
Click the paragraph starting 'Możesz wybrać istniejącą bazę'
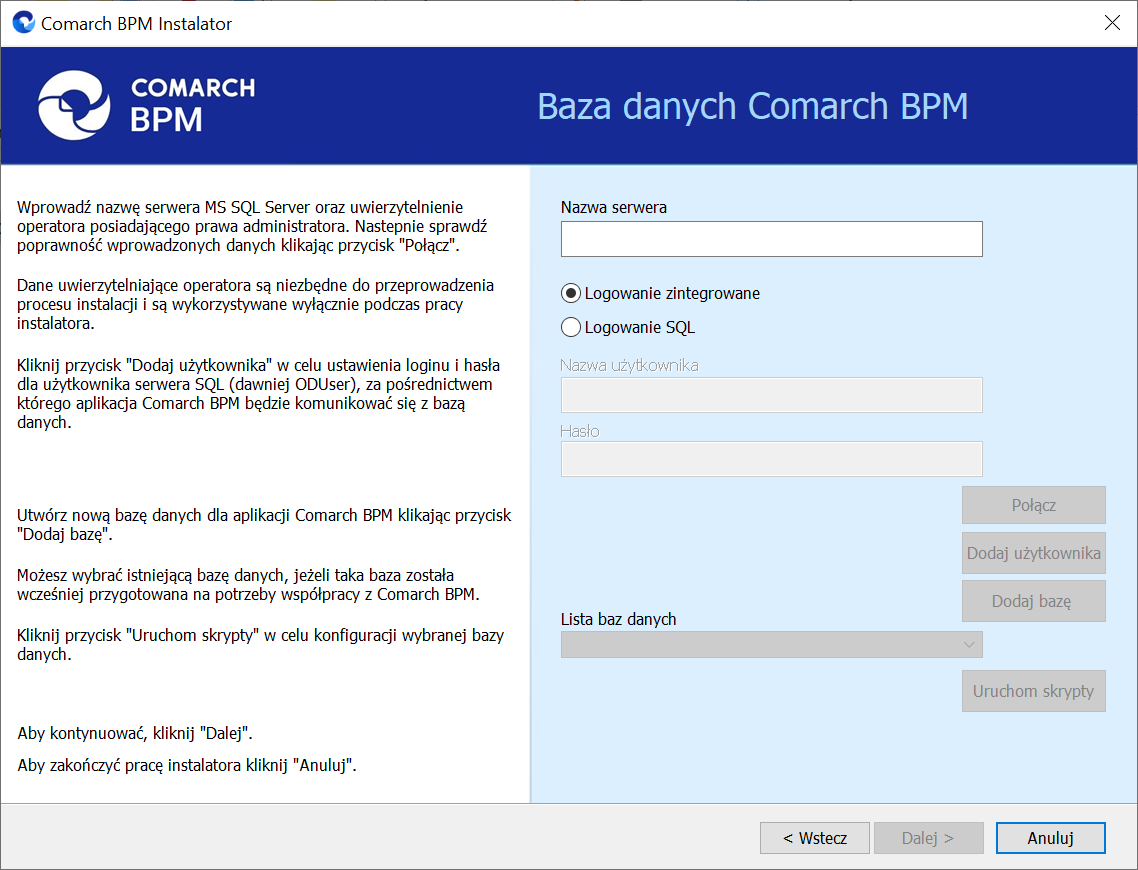pos(248,585)
